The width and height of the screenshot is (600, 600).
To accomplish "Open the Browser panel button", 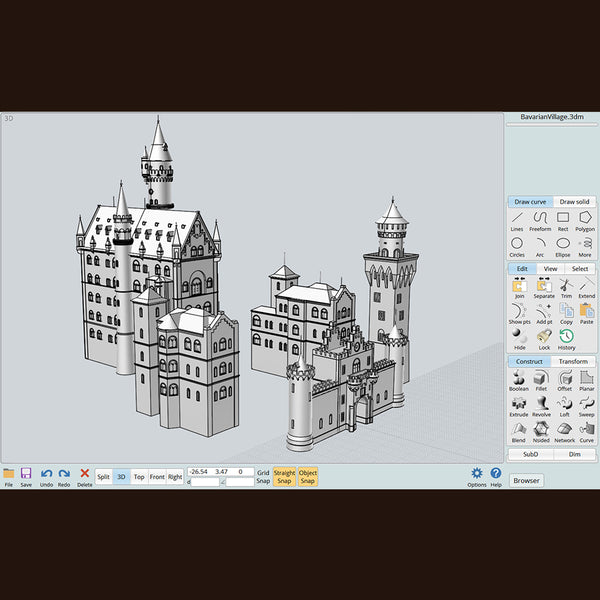I will (x=527, y=480).
